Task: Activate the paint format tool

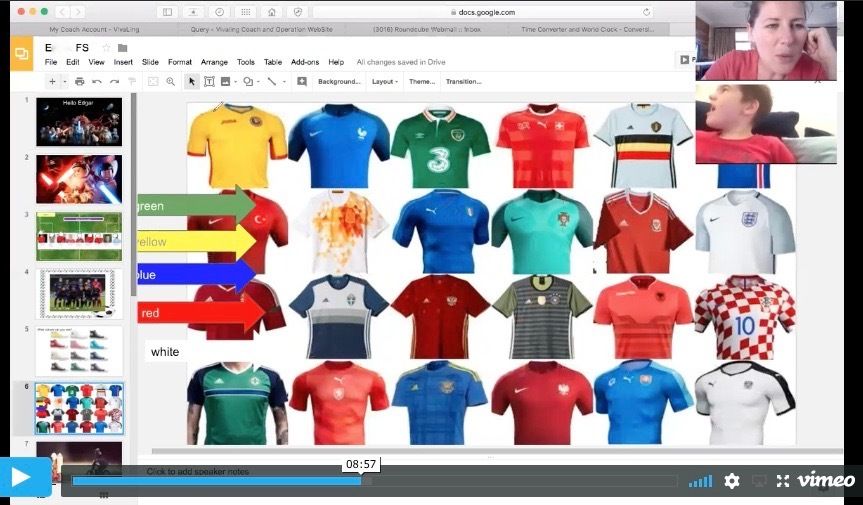Action: point(132,81)
